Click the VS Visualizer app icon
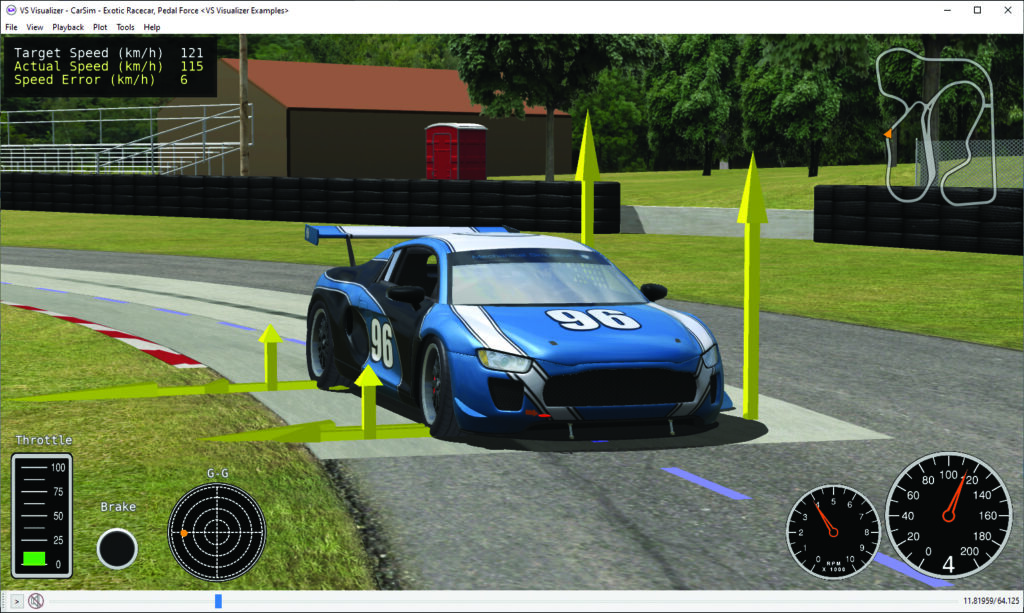1024x613 pixels. [10, 9]
